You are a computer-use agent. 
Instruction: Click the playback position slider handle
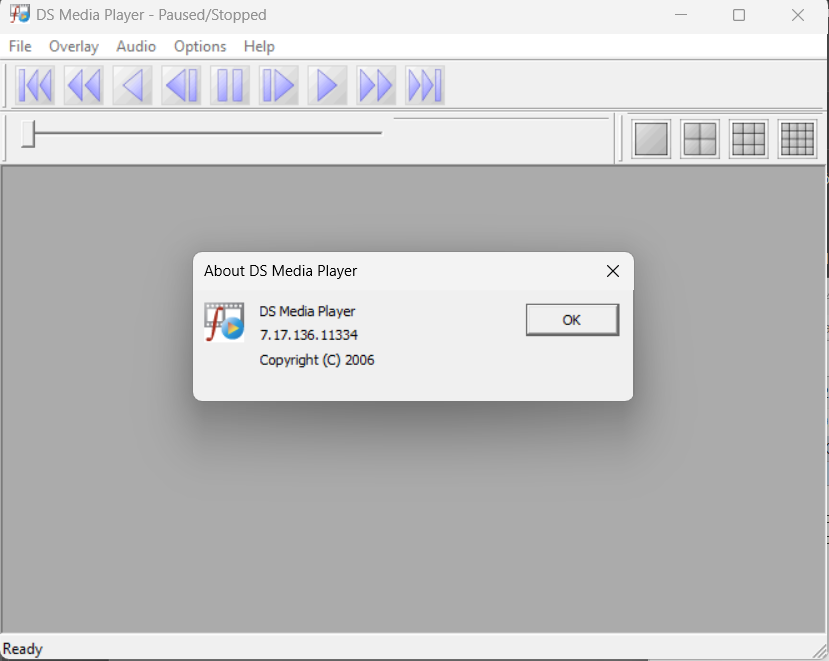click(28, 133)
